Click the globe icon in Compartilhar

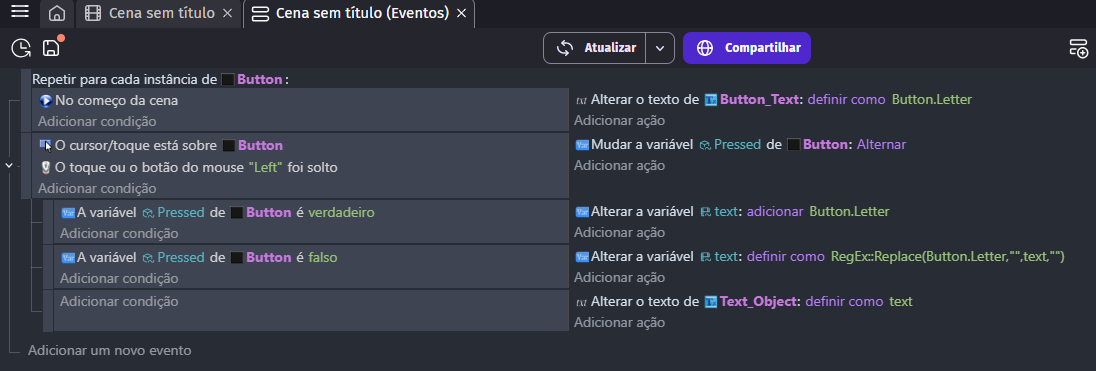(705, 48)
